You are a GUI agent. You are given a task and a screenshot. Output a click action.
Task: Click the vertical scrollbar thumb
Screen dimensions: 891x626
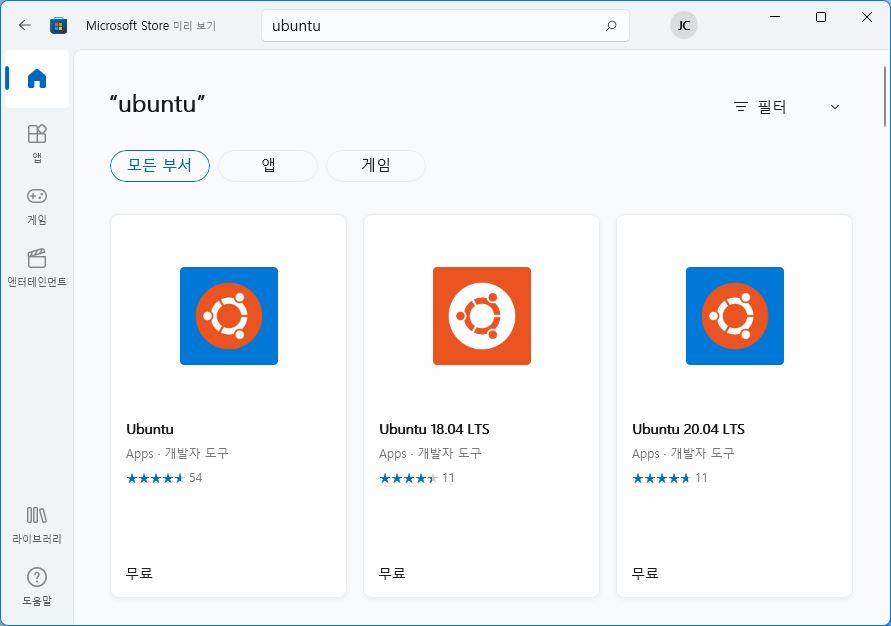(x=885, y=97)
